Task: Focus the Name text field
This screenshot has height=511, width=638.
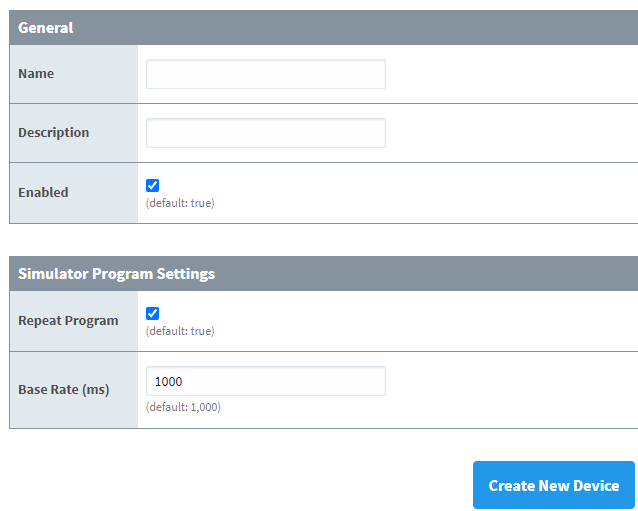Action: (265, 74)
